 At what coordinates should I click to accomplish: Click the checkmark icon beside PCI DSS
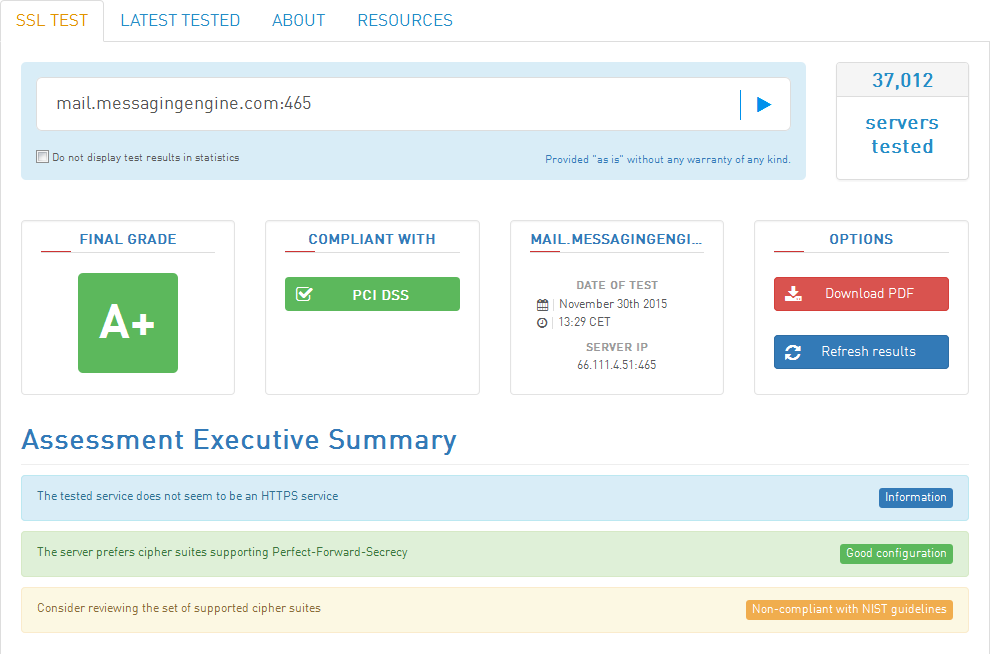point(304,294)
